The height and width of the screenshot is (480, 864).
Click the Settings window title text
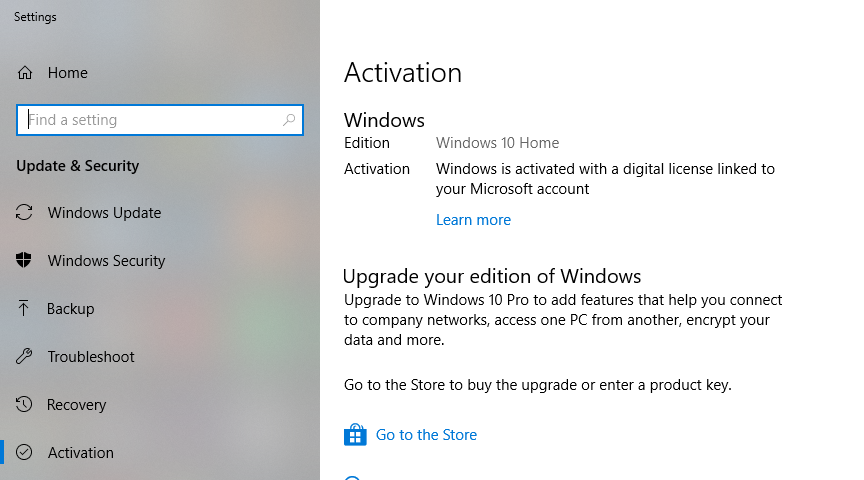pyautogui.click(x=35, y=17)
